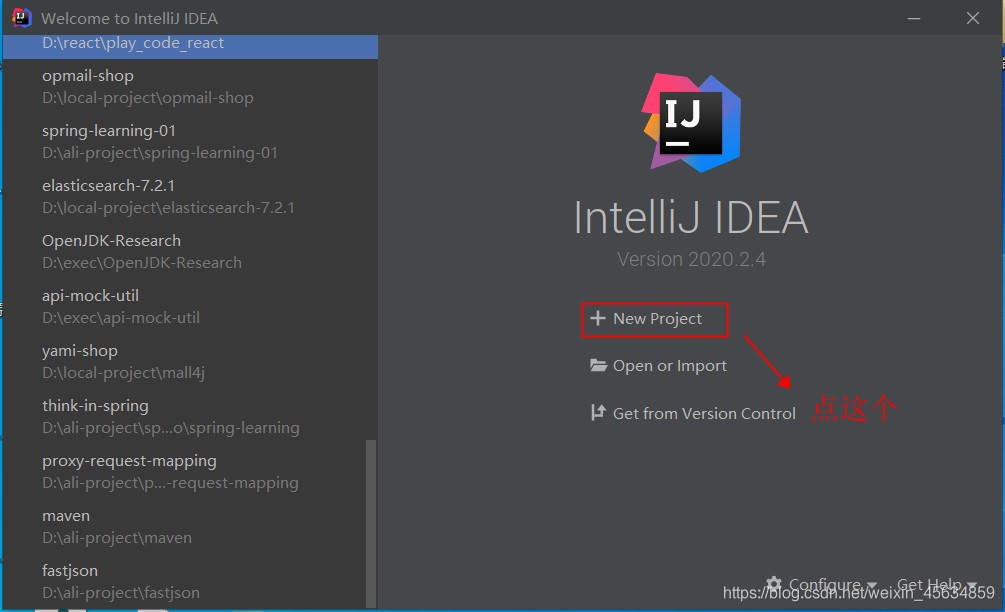The image size is (1005, 612).
Task: Click path D:\exec\OpenJDK-Research
Action: point(142,263)
